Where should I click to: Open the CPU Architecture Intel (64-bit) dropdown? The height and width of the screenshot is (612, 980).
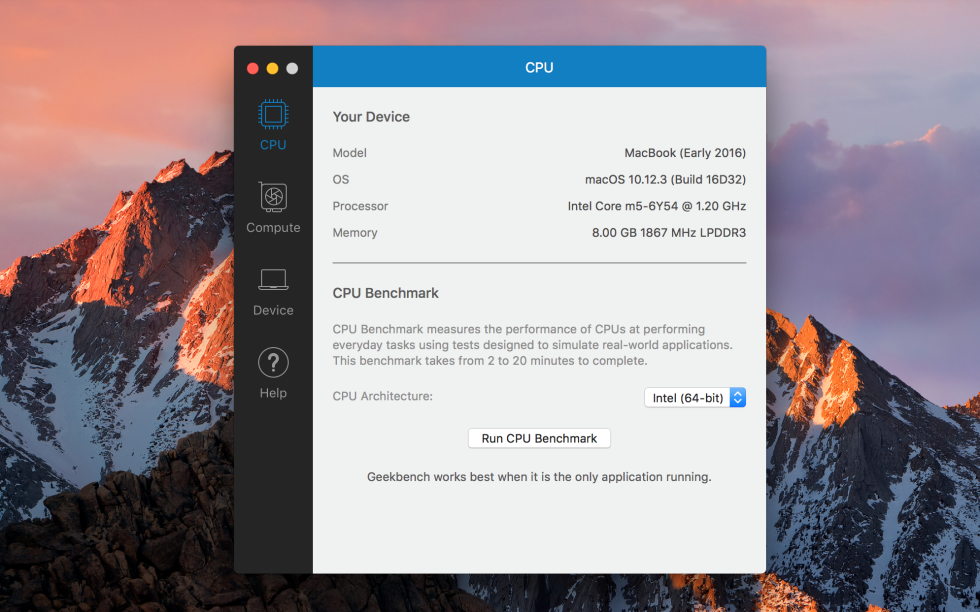(x=695, y=398)
